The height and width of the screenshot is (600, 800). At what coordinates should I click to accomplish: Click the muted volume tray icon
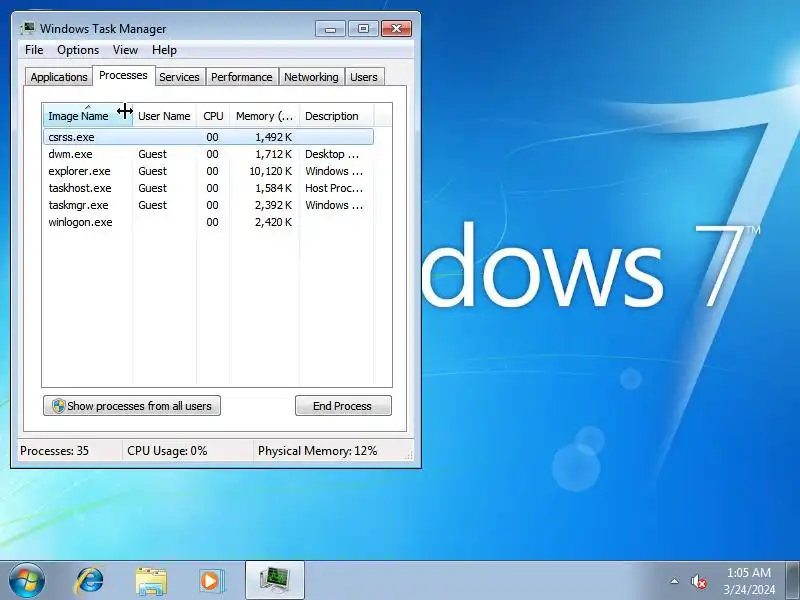tap(698, 582)
